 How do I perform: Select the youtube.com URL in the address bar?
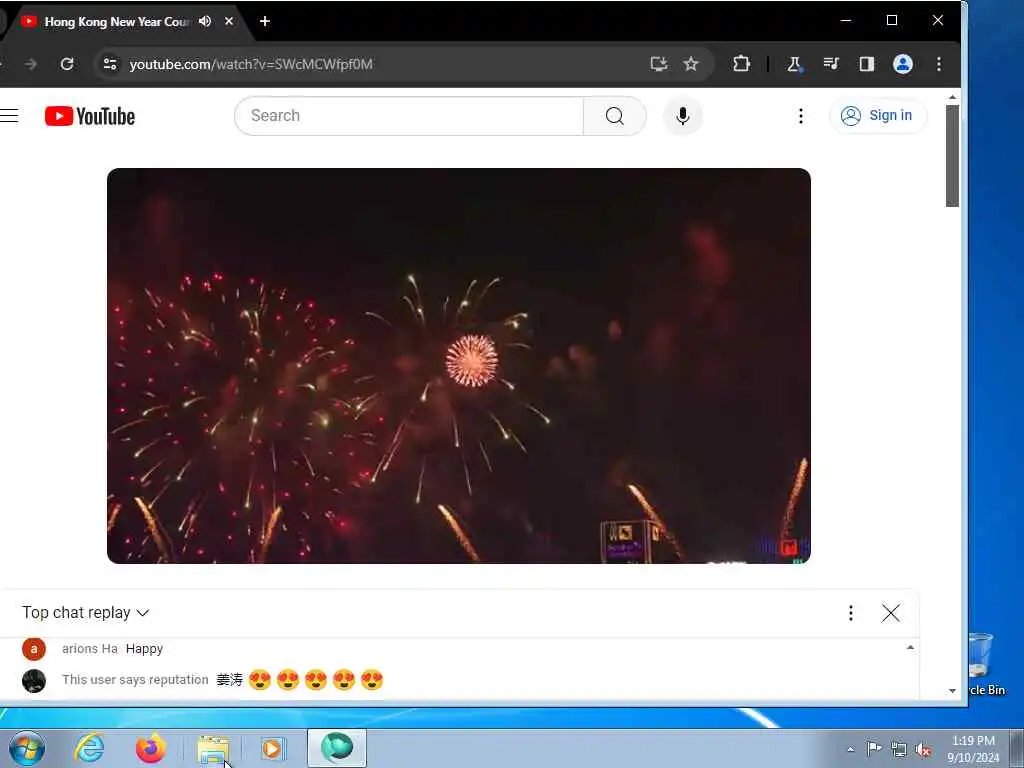click(x=251, y=64)
